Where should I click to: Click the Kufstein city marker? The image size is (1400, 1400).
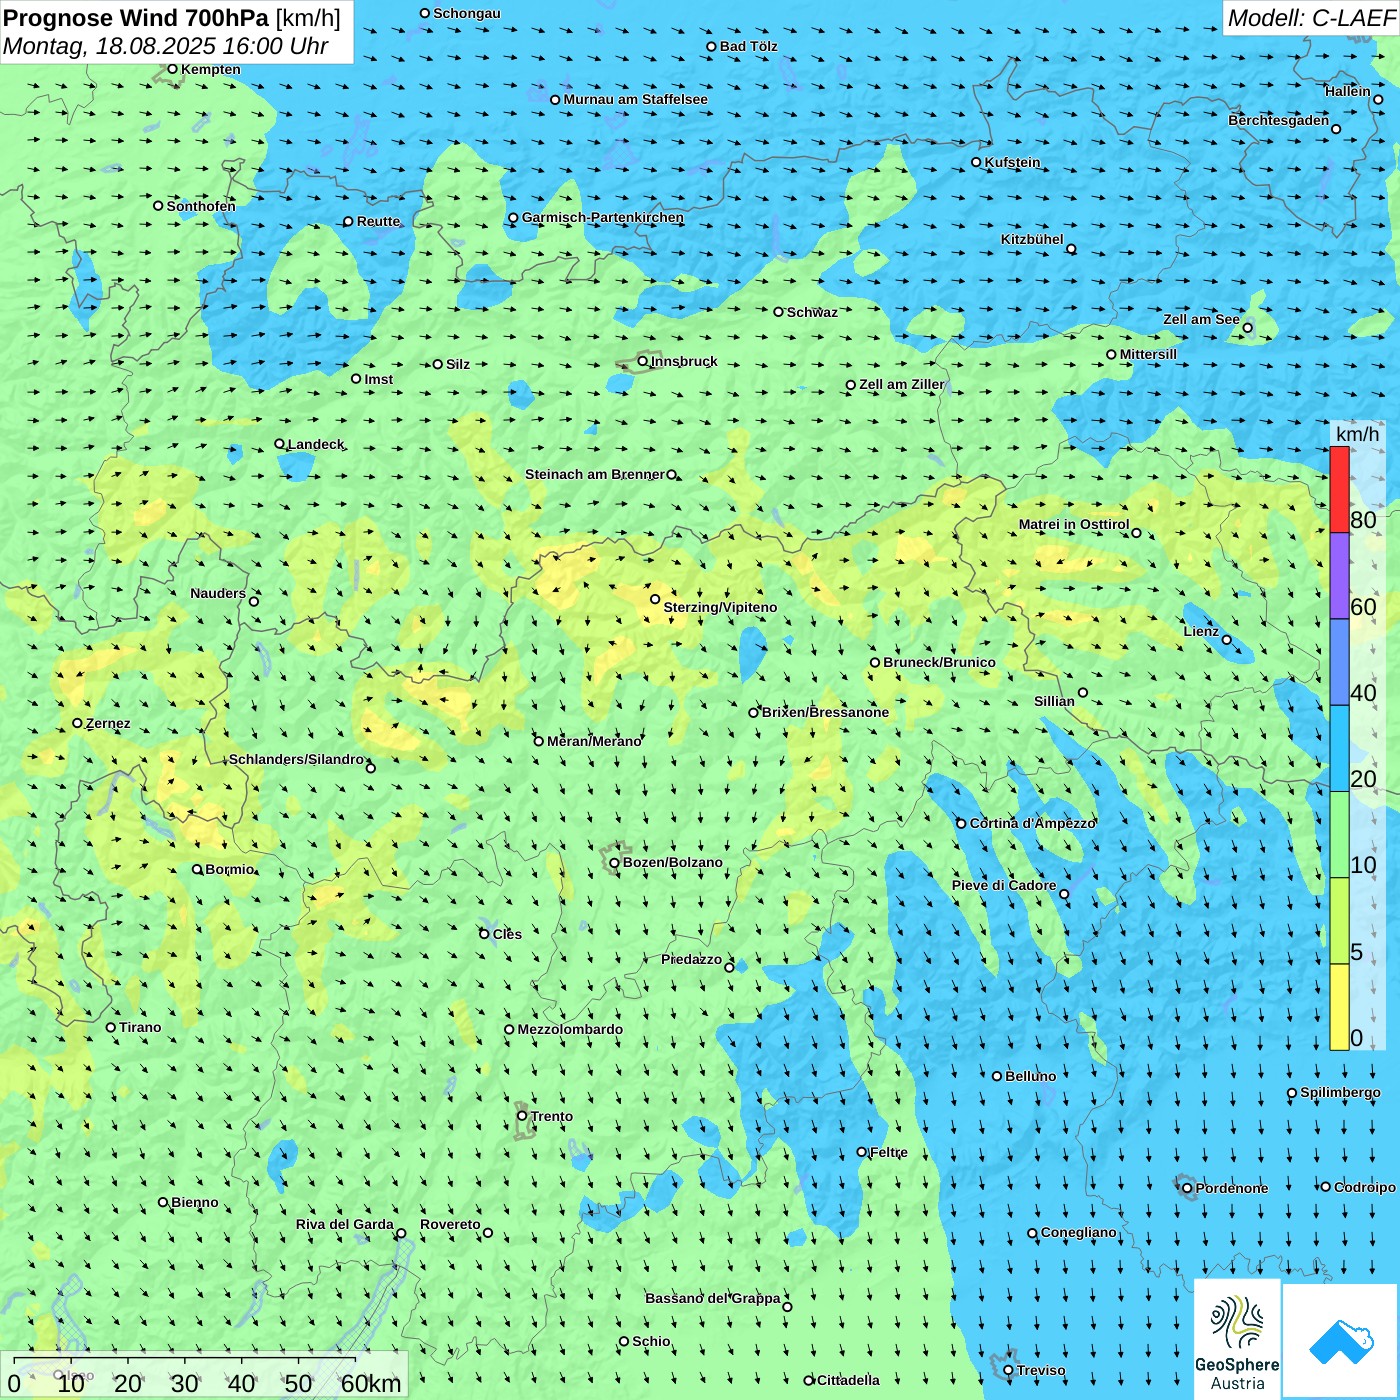[x=977, y=162]
